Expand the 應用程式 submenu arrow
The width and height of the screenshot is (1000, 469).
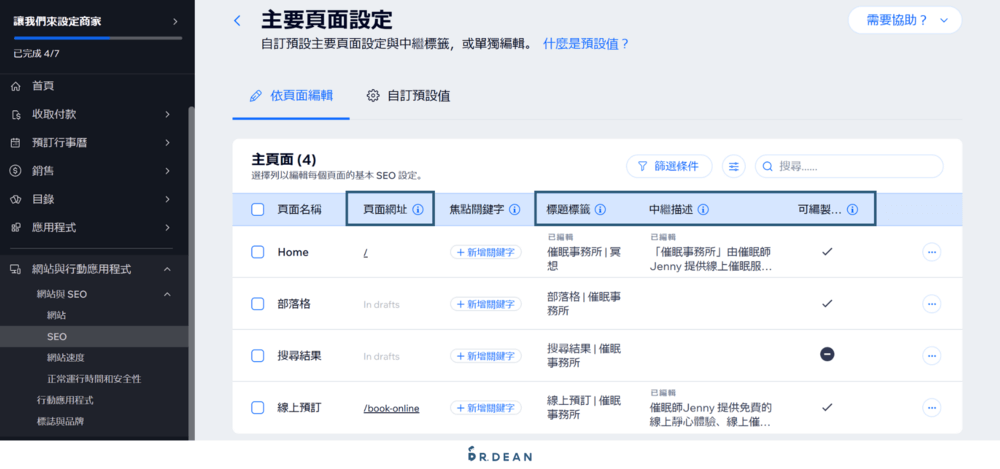point(167,227)
